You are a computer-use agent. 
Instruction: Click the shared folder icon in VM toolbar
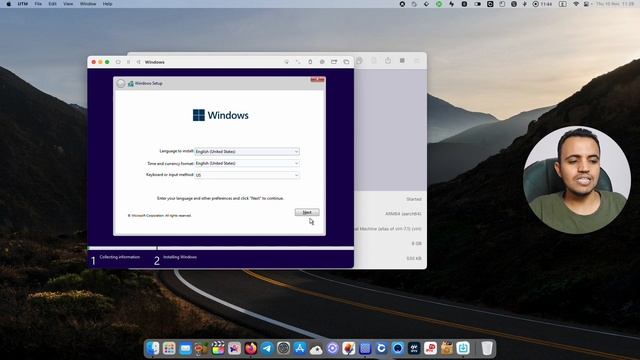[x=334, y=62]
